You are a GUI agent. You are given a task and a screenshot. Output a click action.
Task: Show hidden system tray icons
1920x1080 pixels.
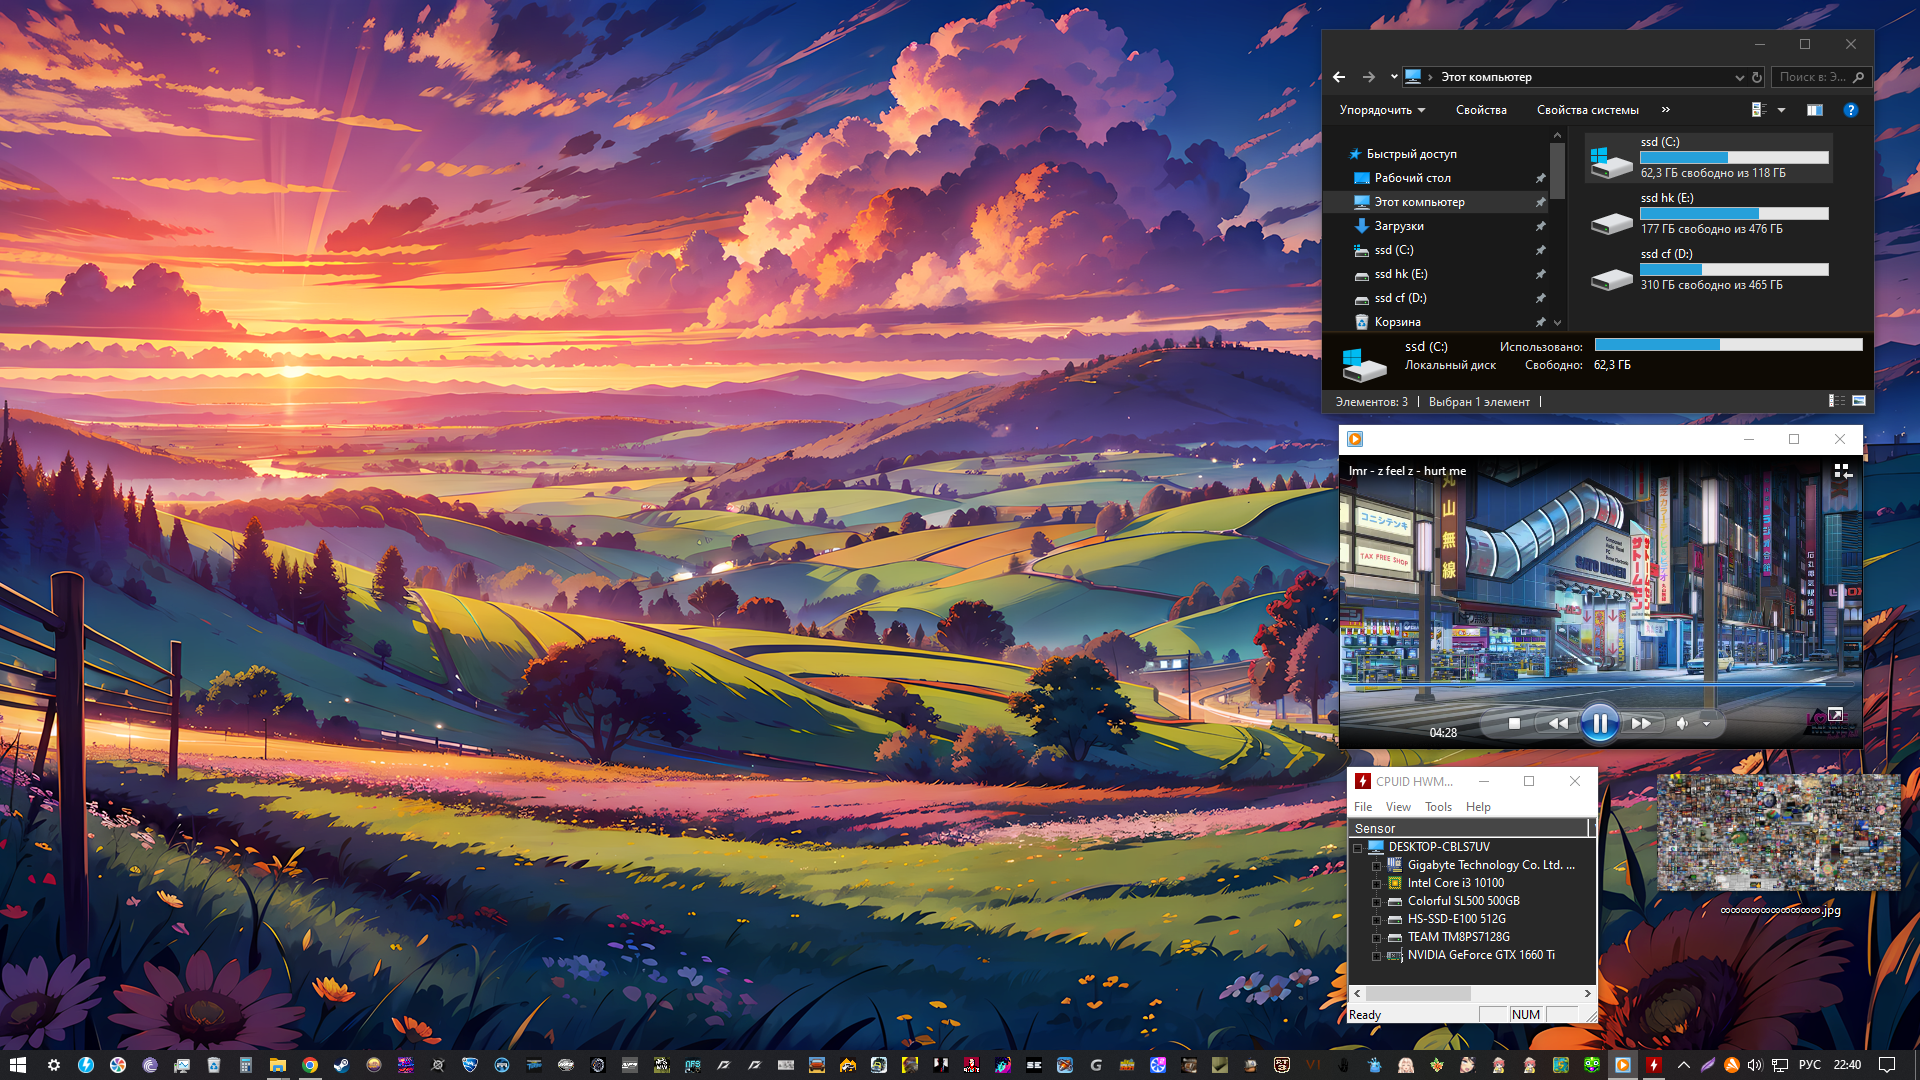coord(1684,1065)
